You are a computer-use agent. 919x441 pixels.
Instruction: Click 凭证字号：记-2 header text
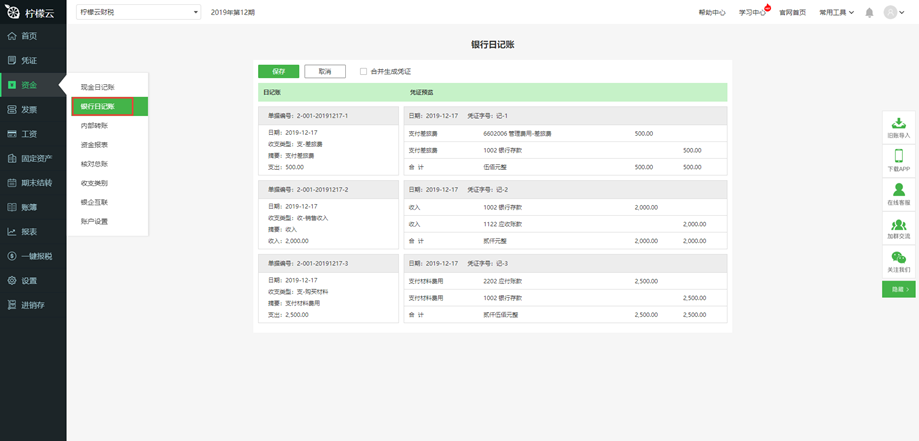(487, 189)
